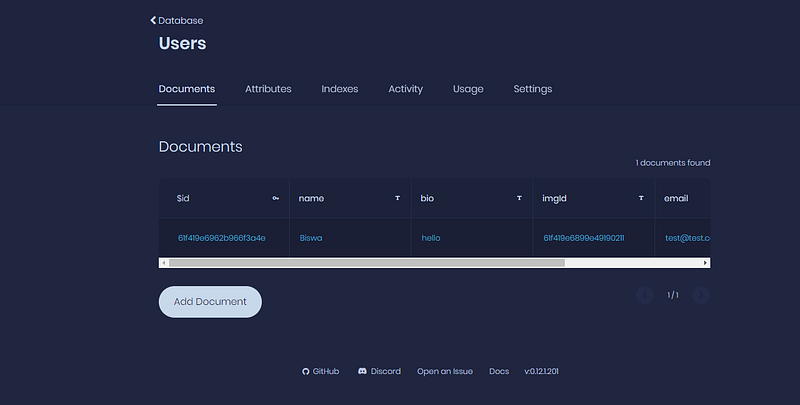
Task: Click the $id column header
Action: coord(224,198)
